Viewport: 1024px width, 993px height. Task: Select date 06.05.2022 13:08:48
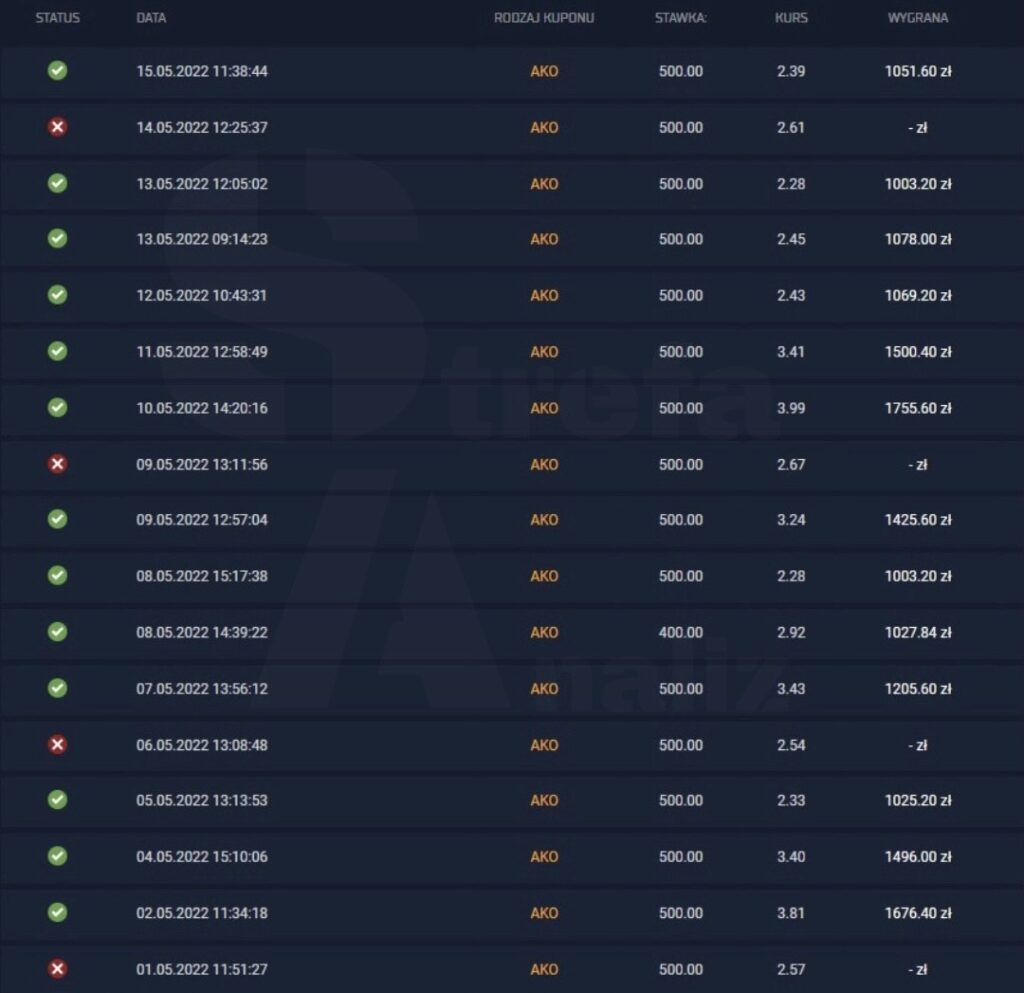point(202,745)
